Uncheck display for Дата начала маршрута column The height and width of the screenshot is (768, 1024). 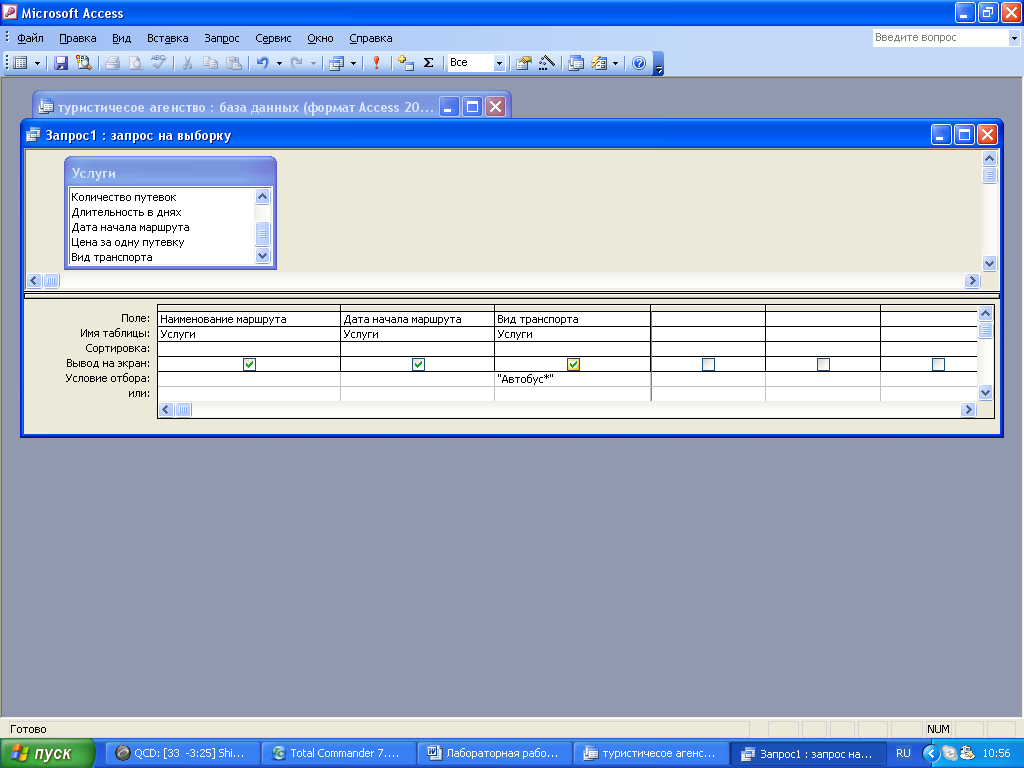click(419, 364)
